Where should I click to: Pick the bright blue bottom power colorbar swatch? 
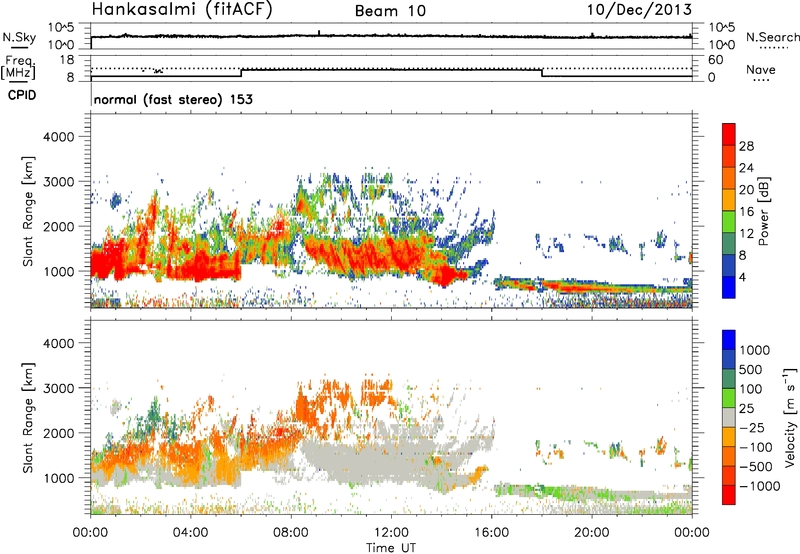(x=729, y=288)
